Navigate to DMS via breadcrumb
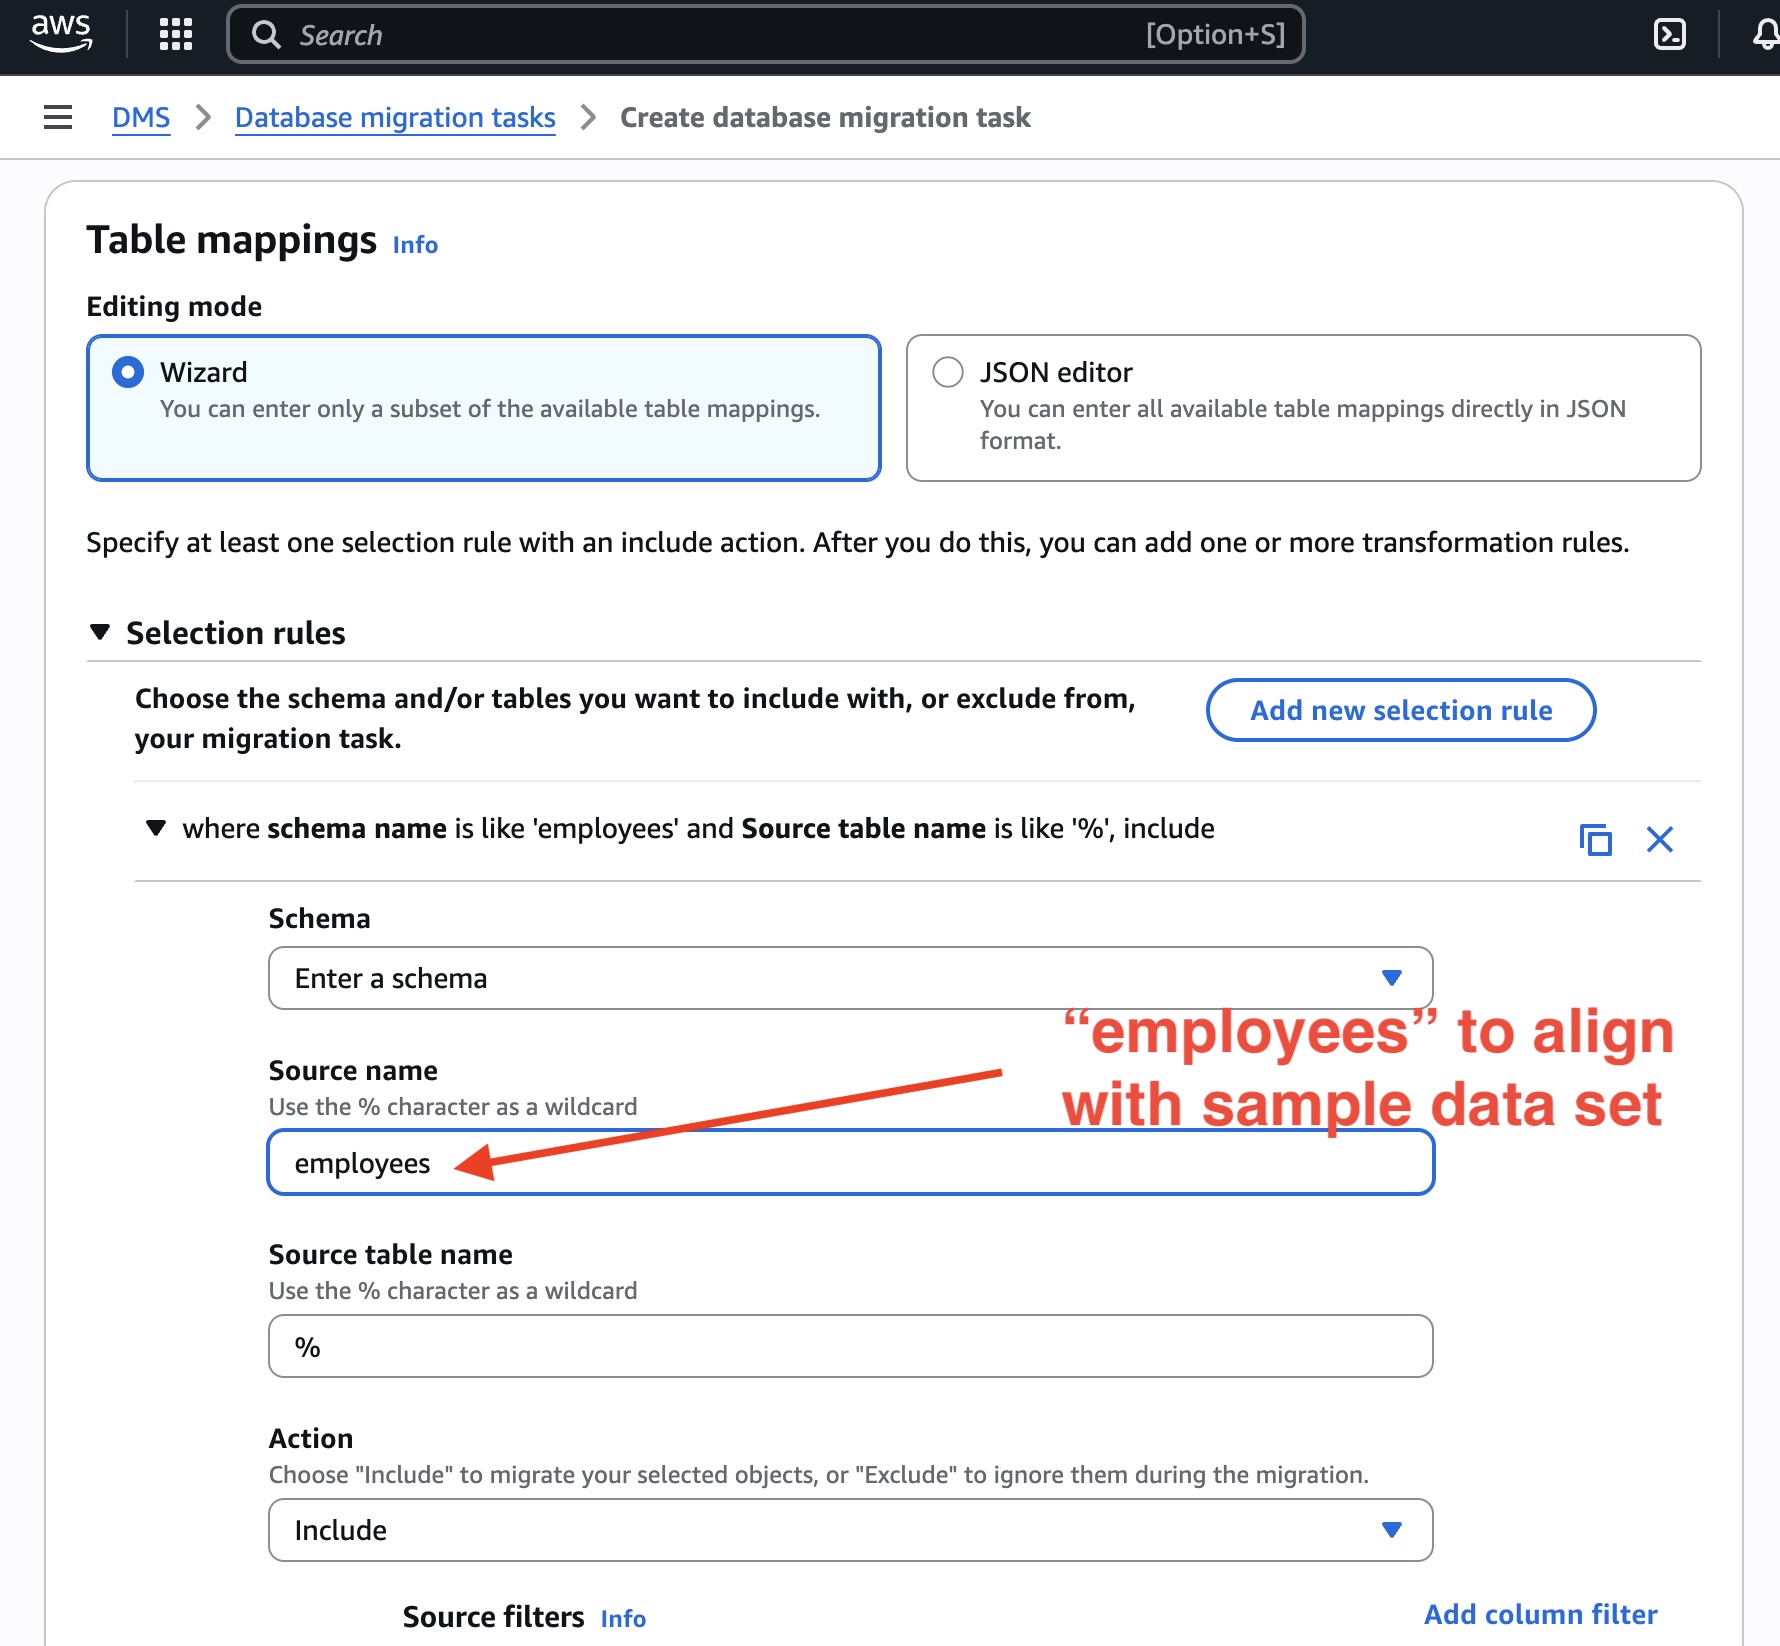The width and height of the screenshot is (1780, 1646). pos(140,117)
